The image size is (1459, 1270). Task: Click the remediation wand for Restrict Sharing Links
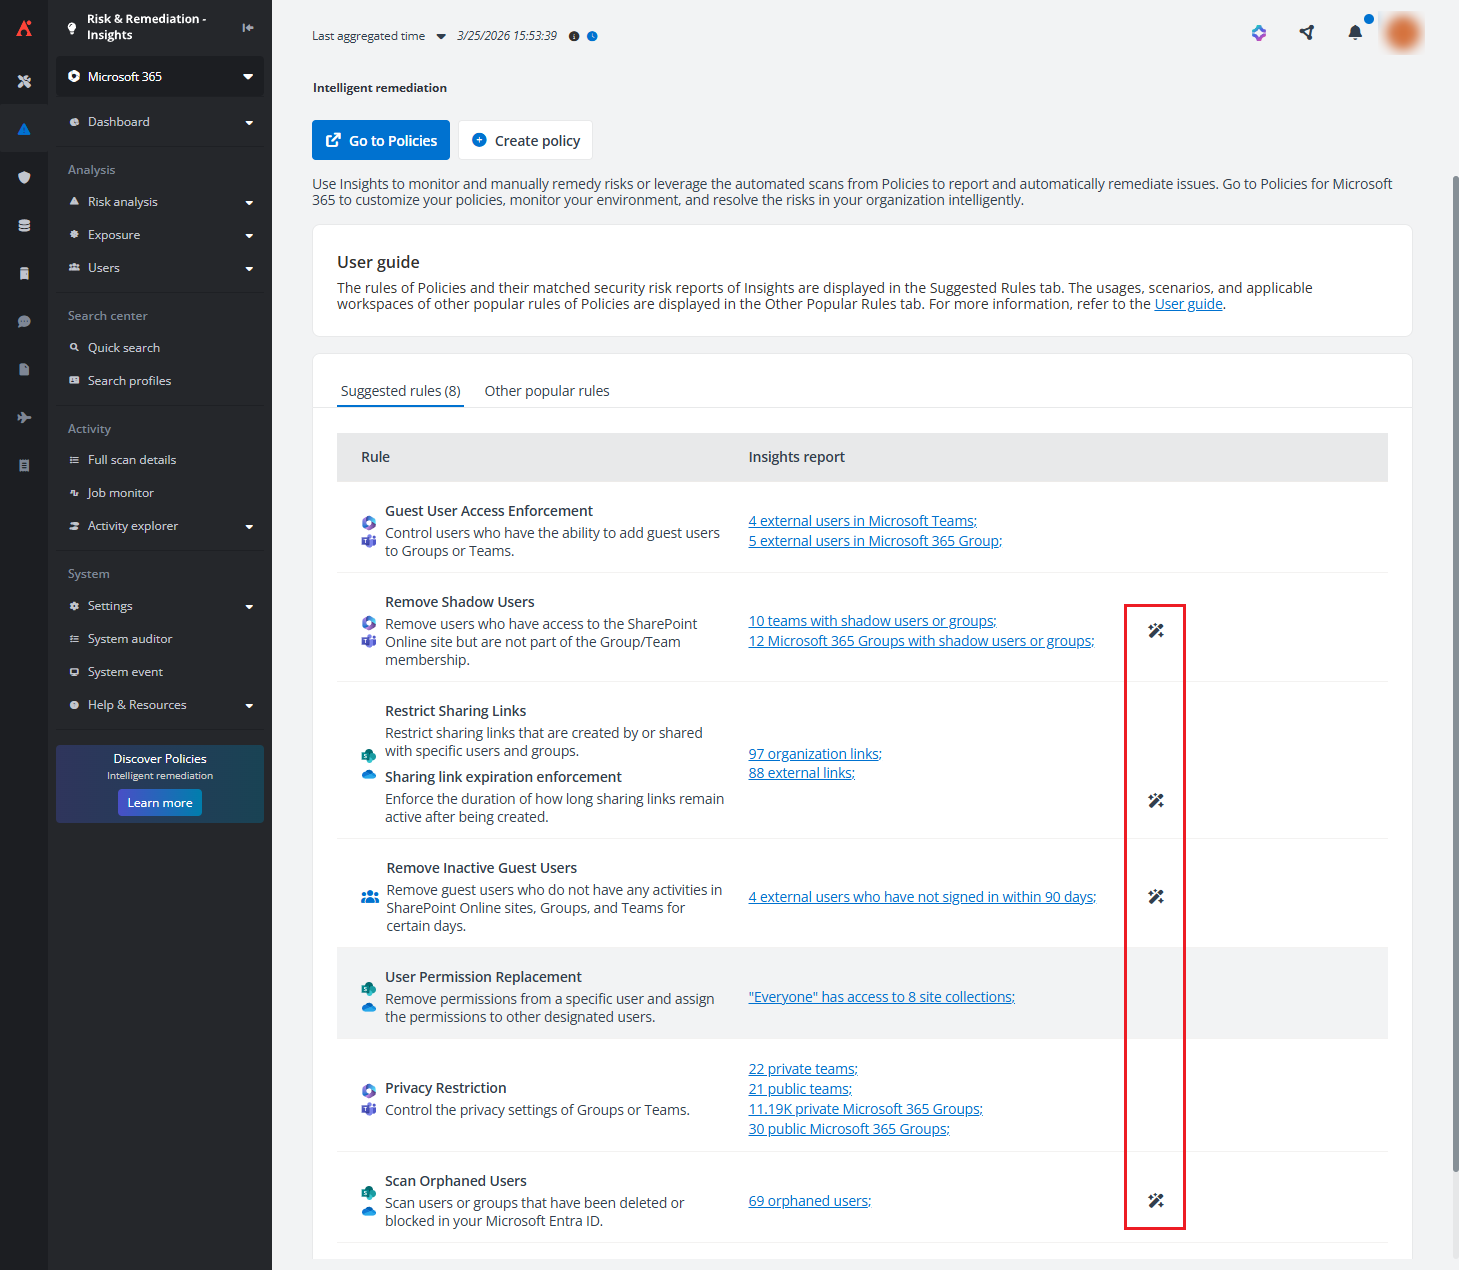[1156, 800]
